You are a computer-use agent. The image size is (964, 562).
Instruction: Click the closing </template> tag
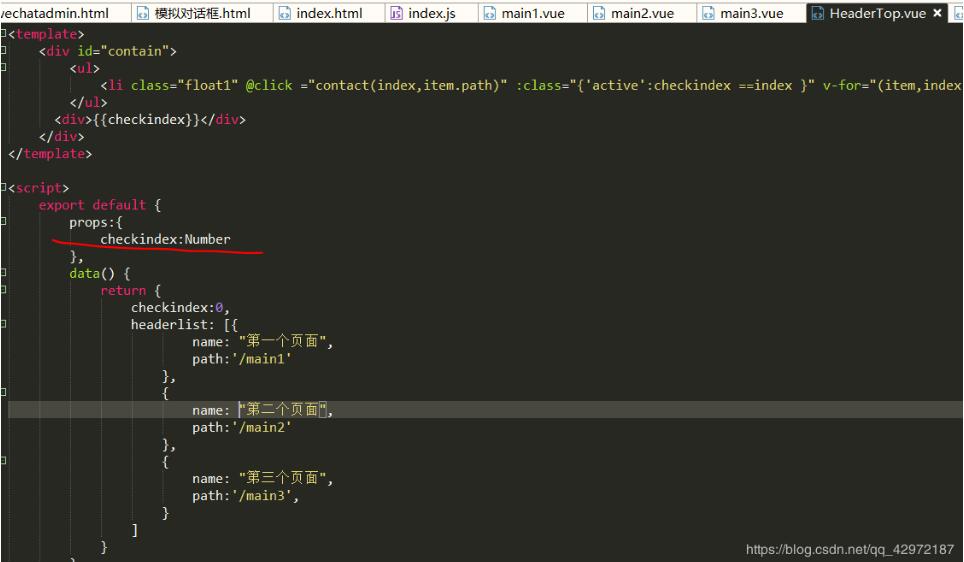point(50,154)
